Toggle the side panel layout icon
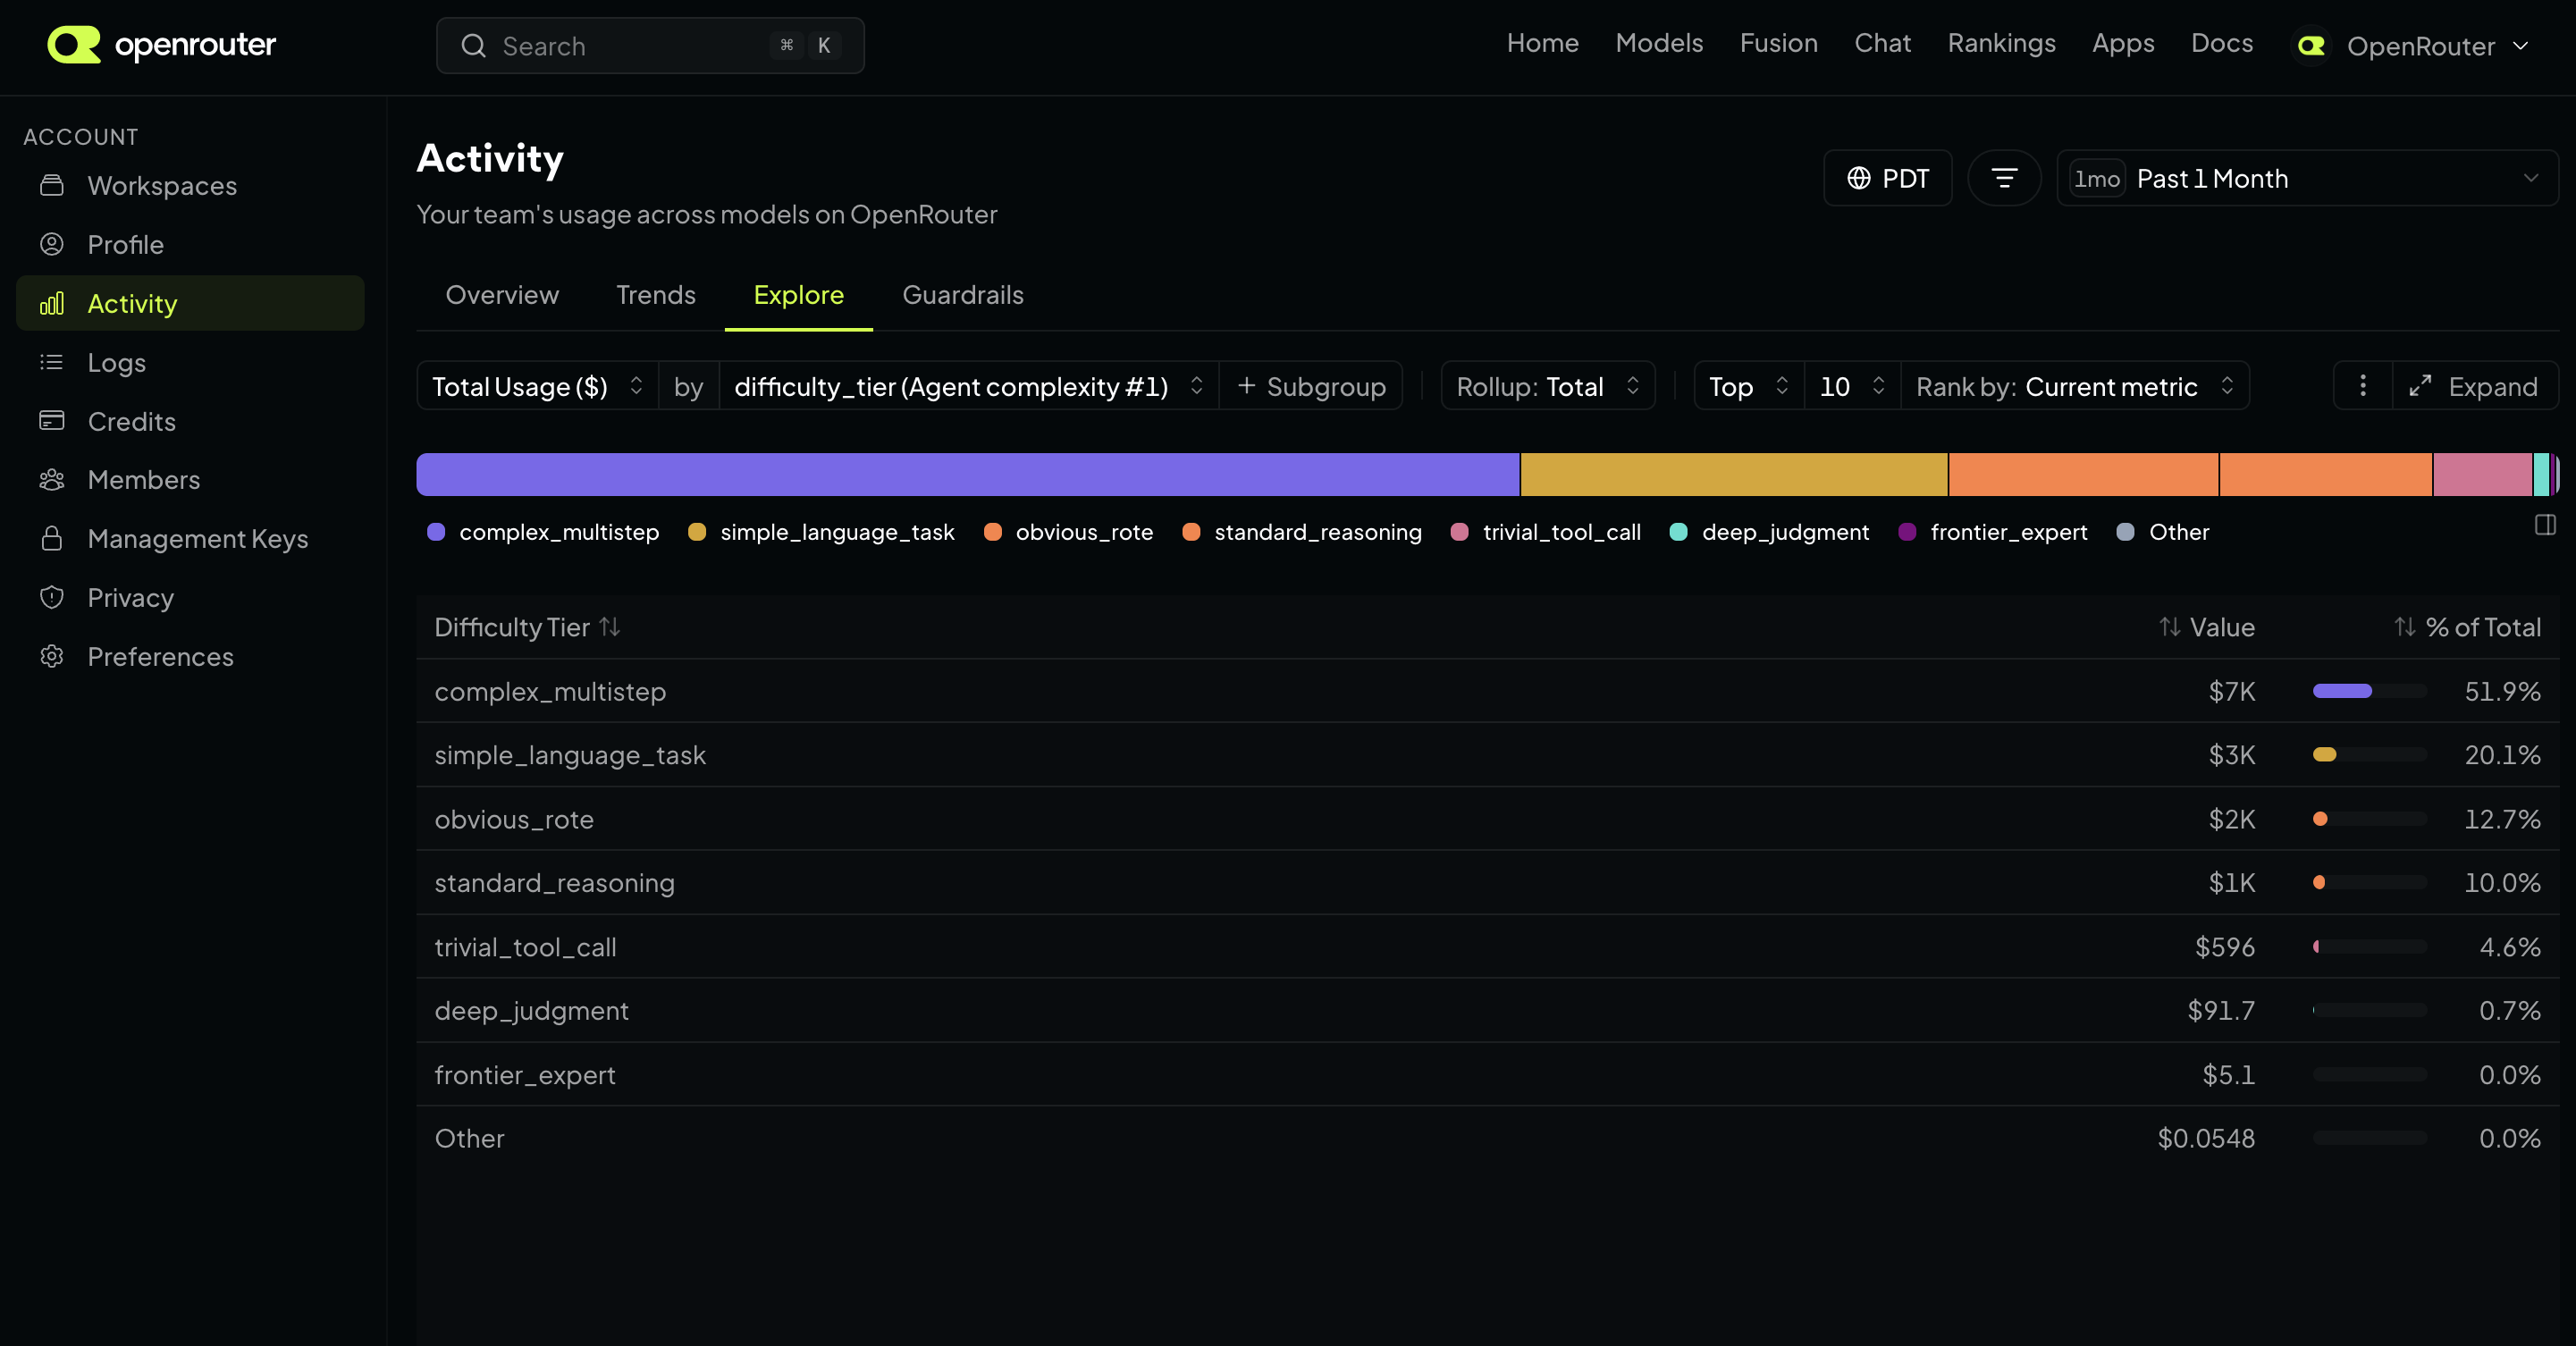 click(x=2545, y=525)
